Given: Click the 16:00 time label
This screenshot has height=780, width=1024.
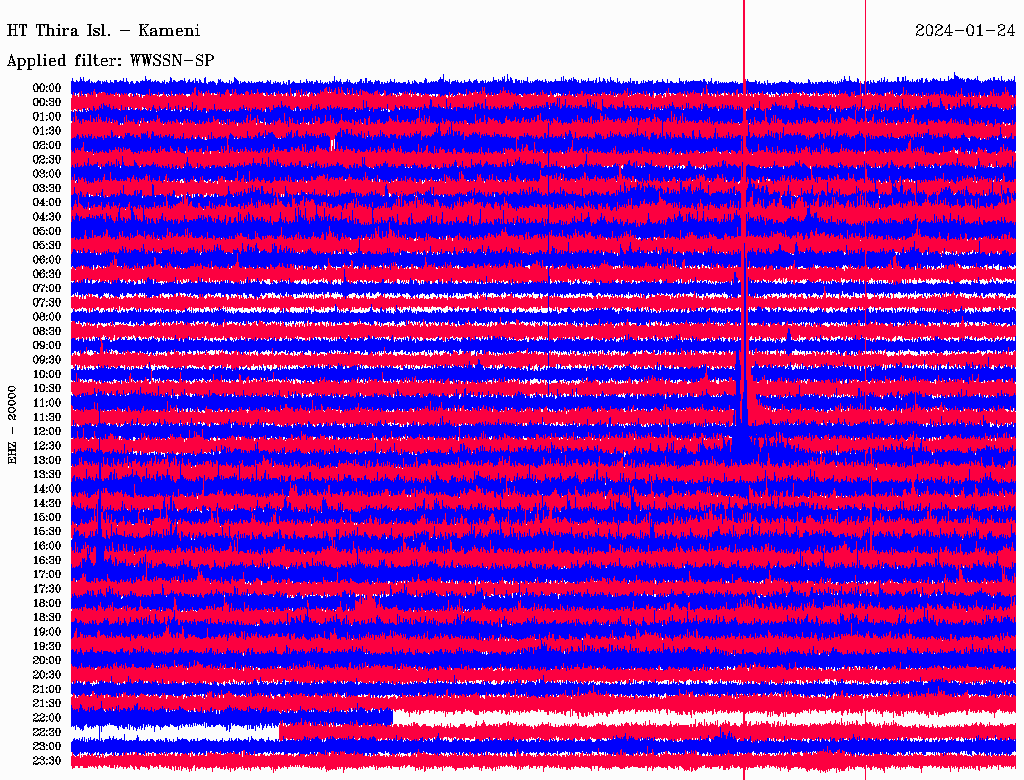Looking at the screenshot, I should 47,546.
